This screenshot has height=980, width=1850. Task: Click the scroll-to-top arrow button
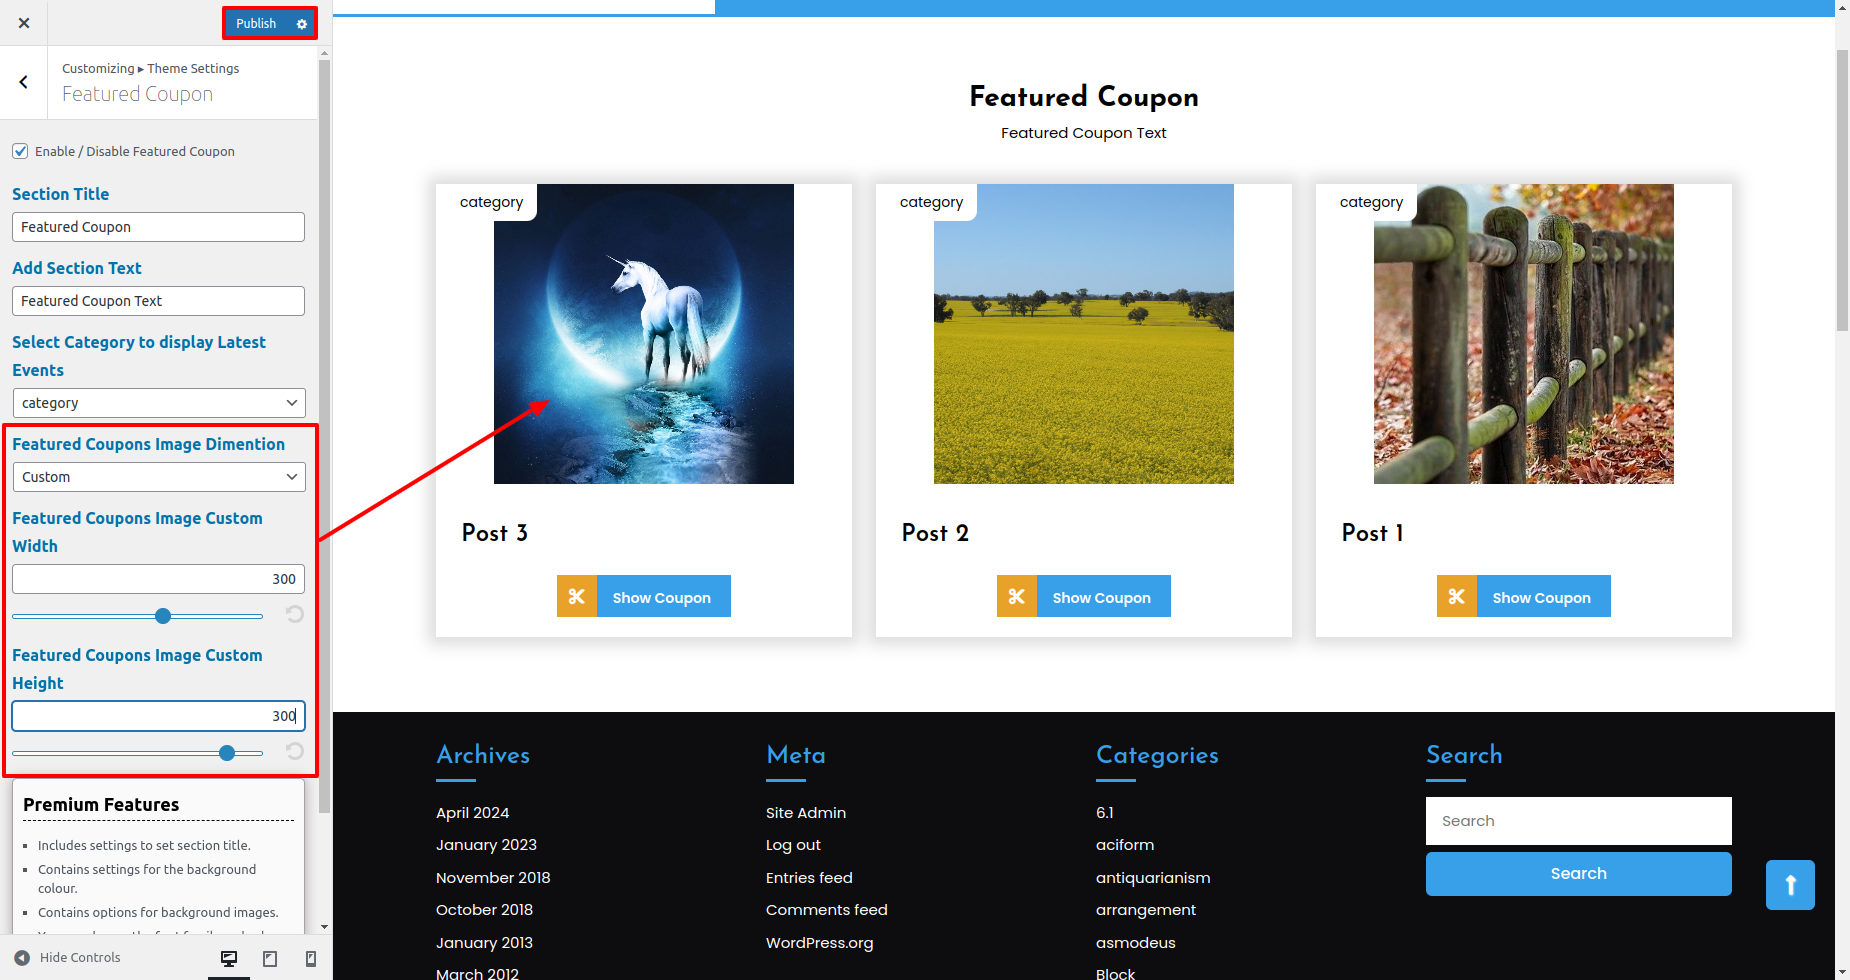point(1790,885)
